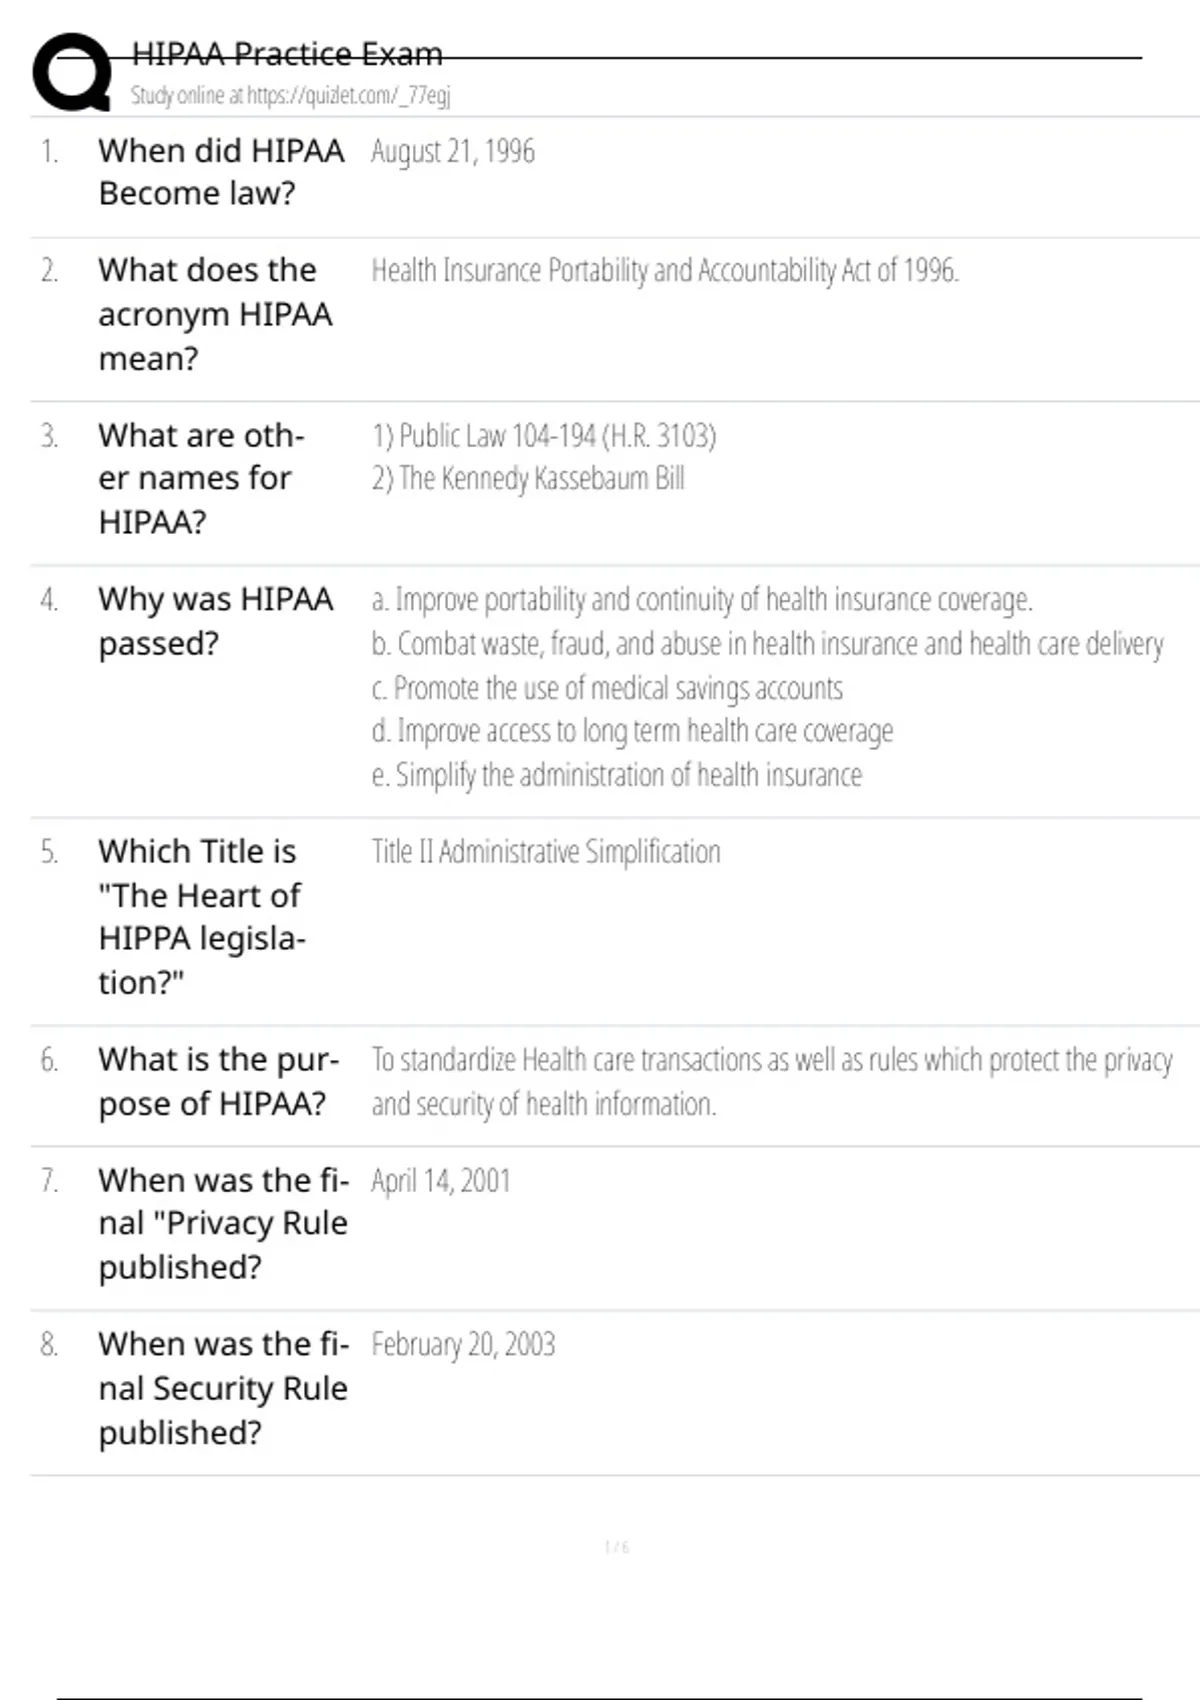This screenshot has width=1200, height=1700.
Task: Click "Simplify the administration of health insurance"
Action: coord(616,775)
